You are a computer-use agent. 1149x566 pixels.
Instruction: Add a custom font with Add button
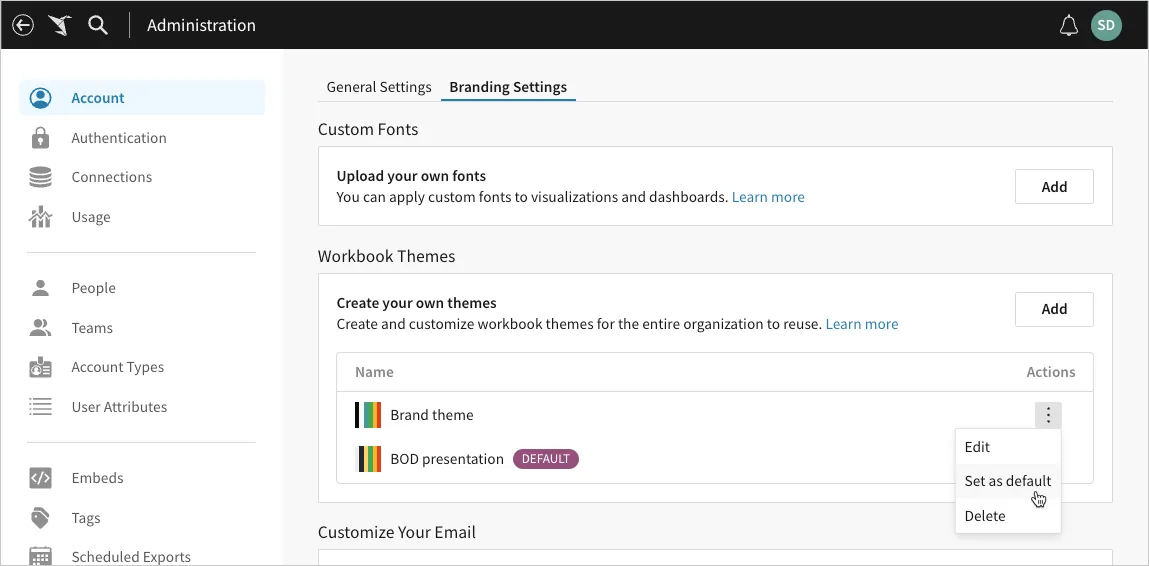1054,187
